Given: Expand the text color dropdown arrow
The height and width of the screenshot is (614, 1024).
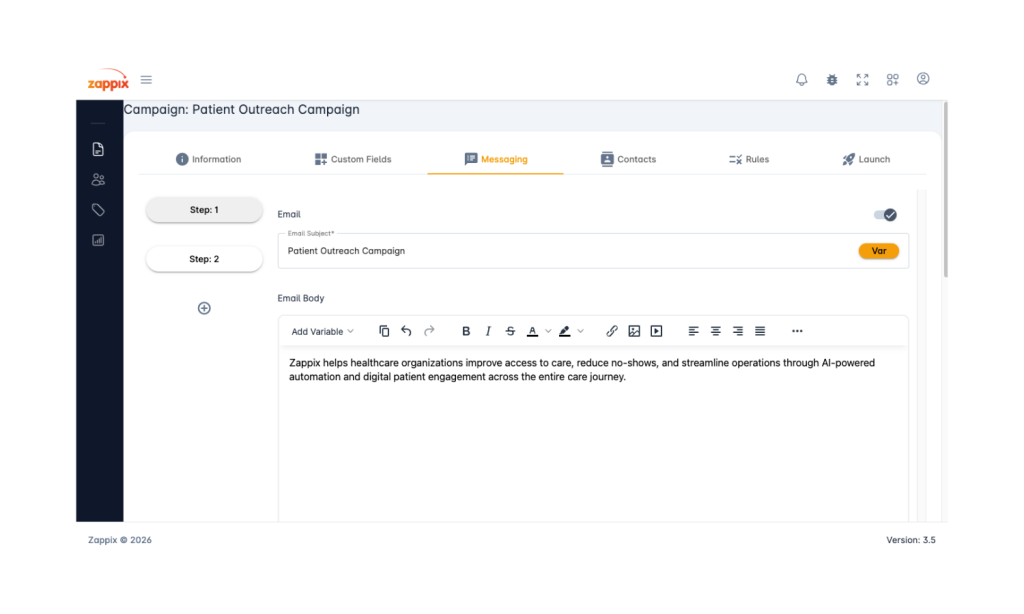Looking at the screenshot, I should point(548,331).
